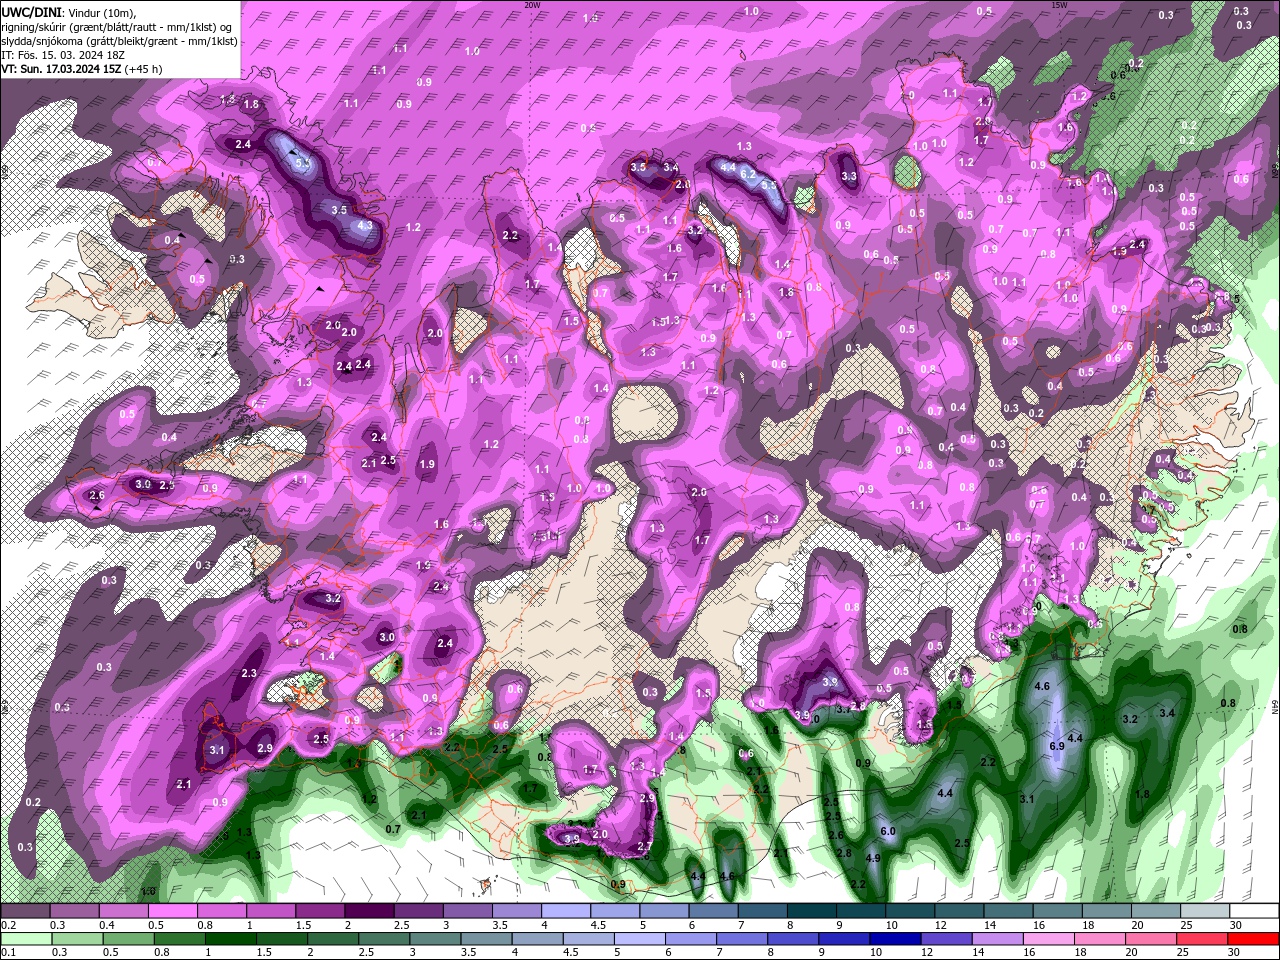Pick the light violet swatch labeled 14 in rain legend
Viewport: 1280px width, 960px height.
point(996,939)
